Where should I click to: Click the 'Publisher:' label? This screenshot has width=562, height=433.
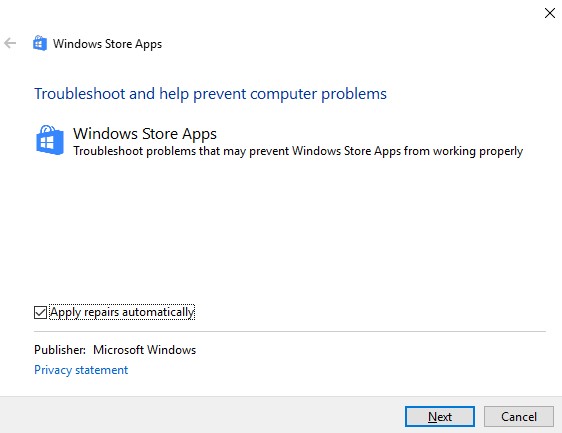[x=60, y=350]
